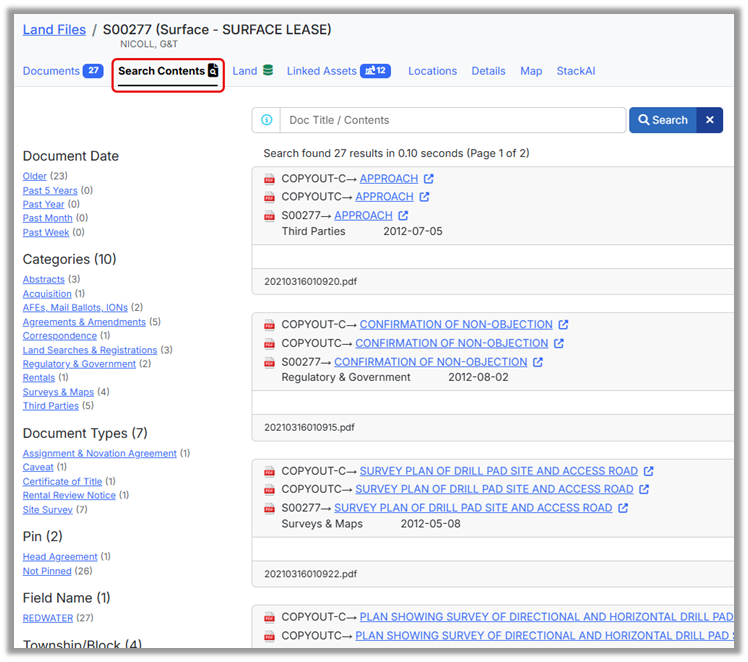Click into the Doc Title / Contents field

pyautogui.click(x=452, y=120)
